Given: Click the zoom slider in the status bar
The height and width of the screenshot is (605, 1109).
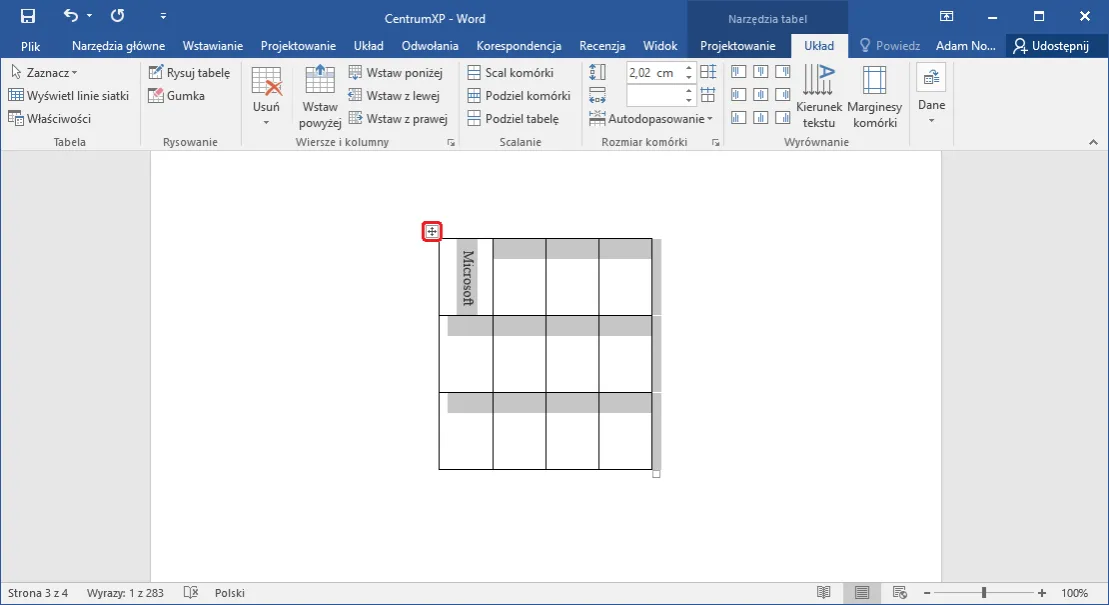Looking at the screenshot, I should tap(985, 593).
